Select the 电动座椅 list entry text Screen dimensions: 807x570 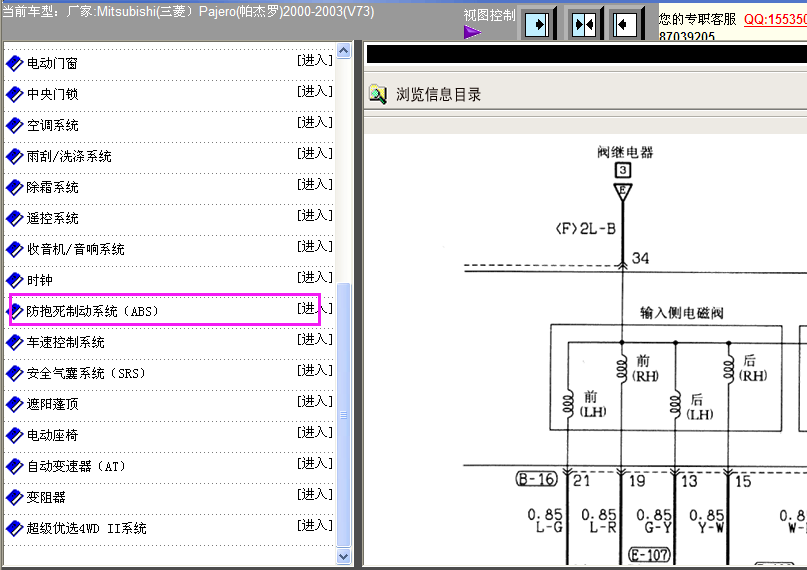(x=52, y=435)
